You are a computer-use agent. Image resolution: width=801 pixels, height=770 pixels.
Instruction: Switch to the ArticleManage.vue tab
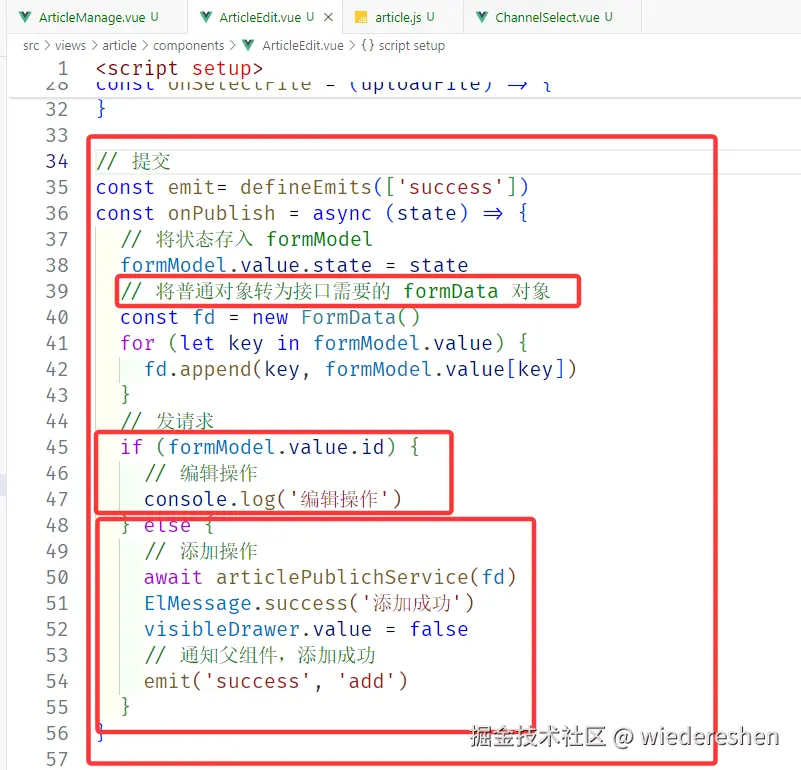click(97, 17)
